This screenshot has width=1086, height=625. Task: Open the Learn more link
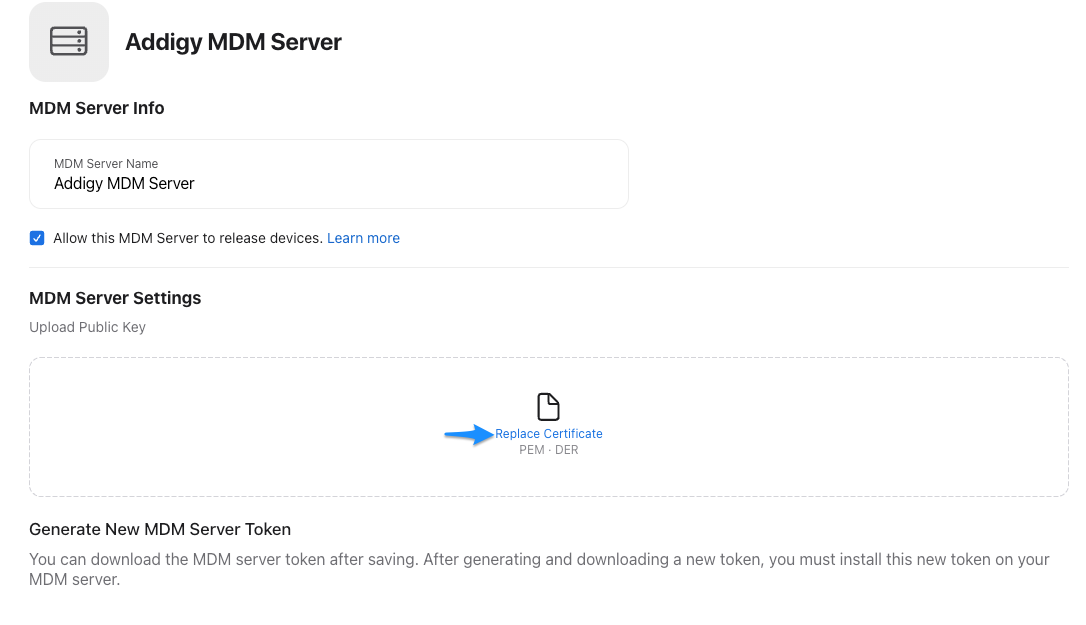(x=363, y=238)
